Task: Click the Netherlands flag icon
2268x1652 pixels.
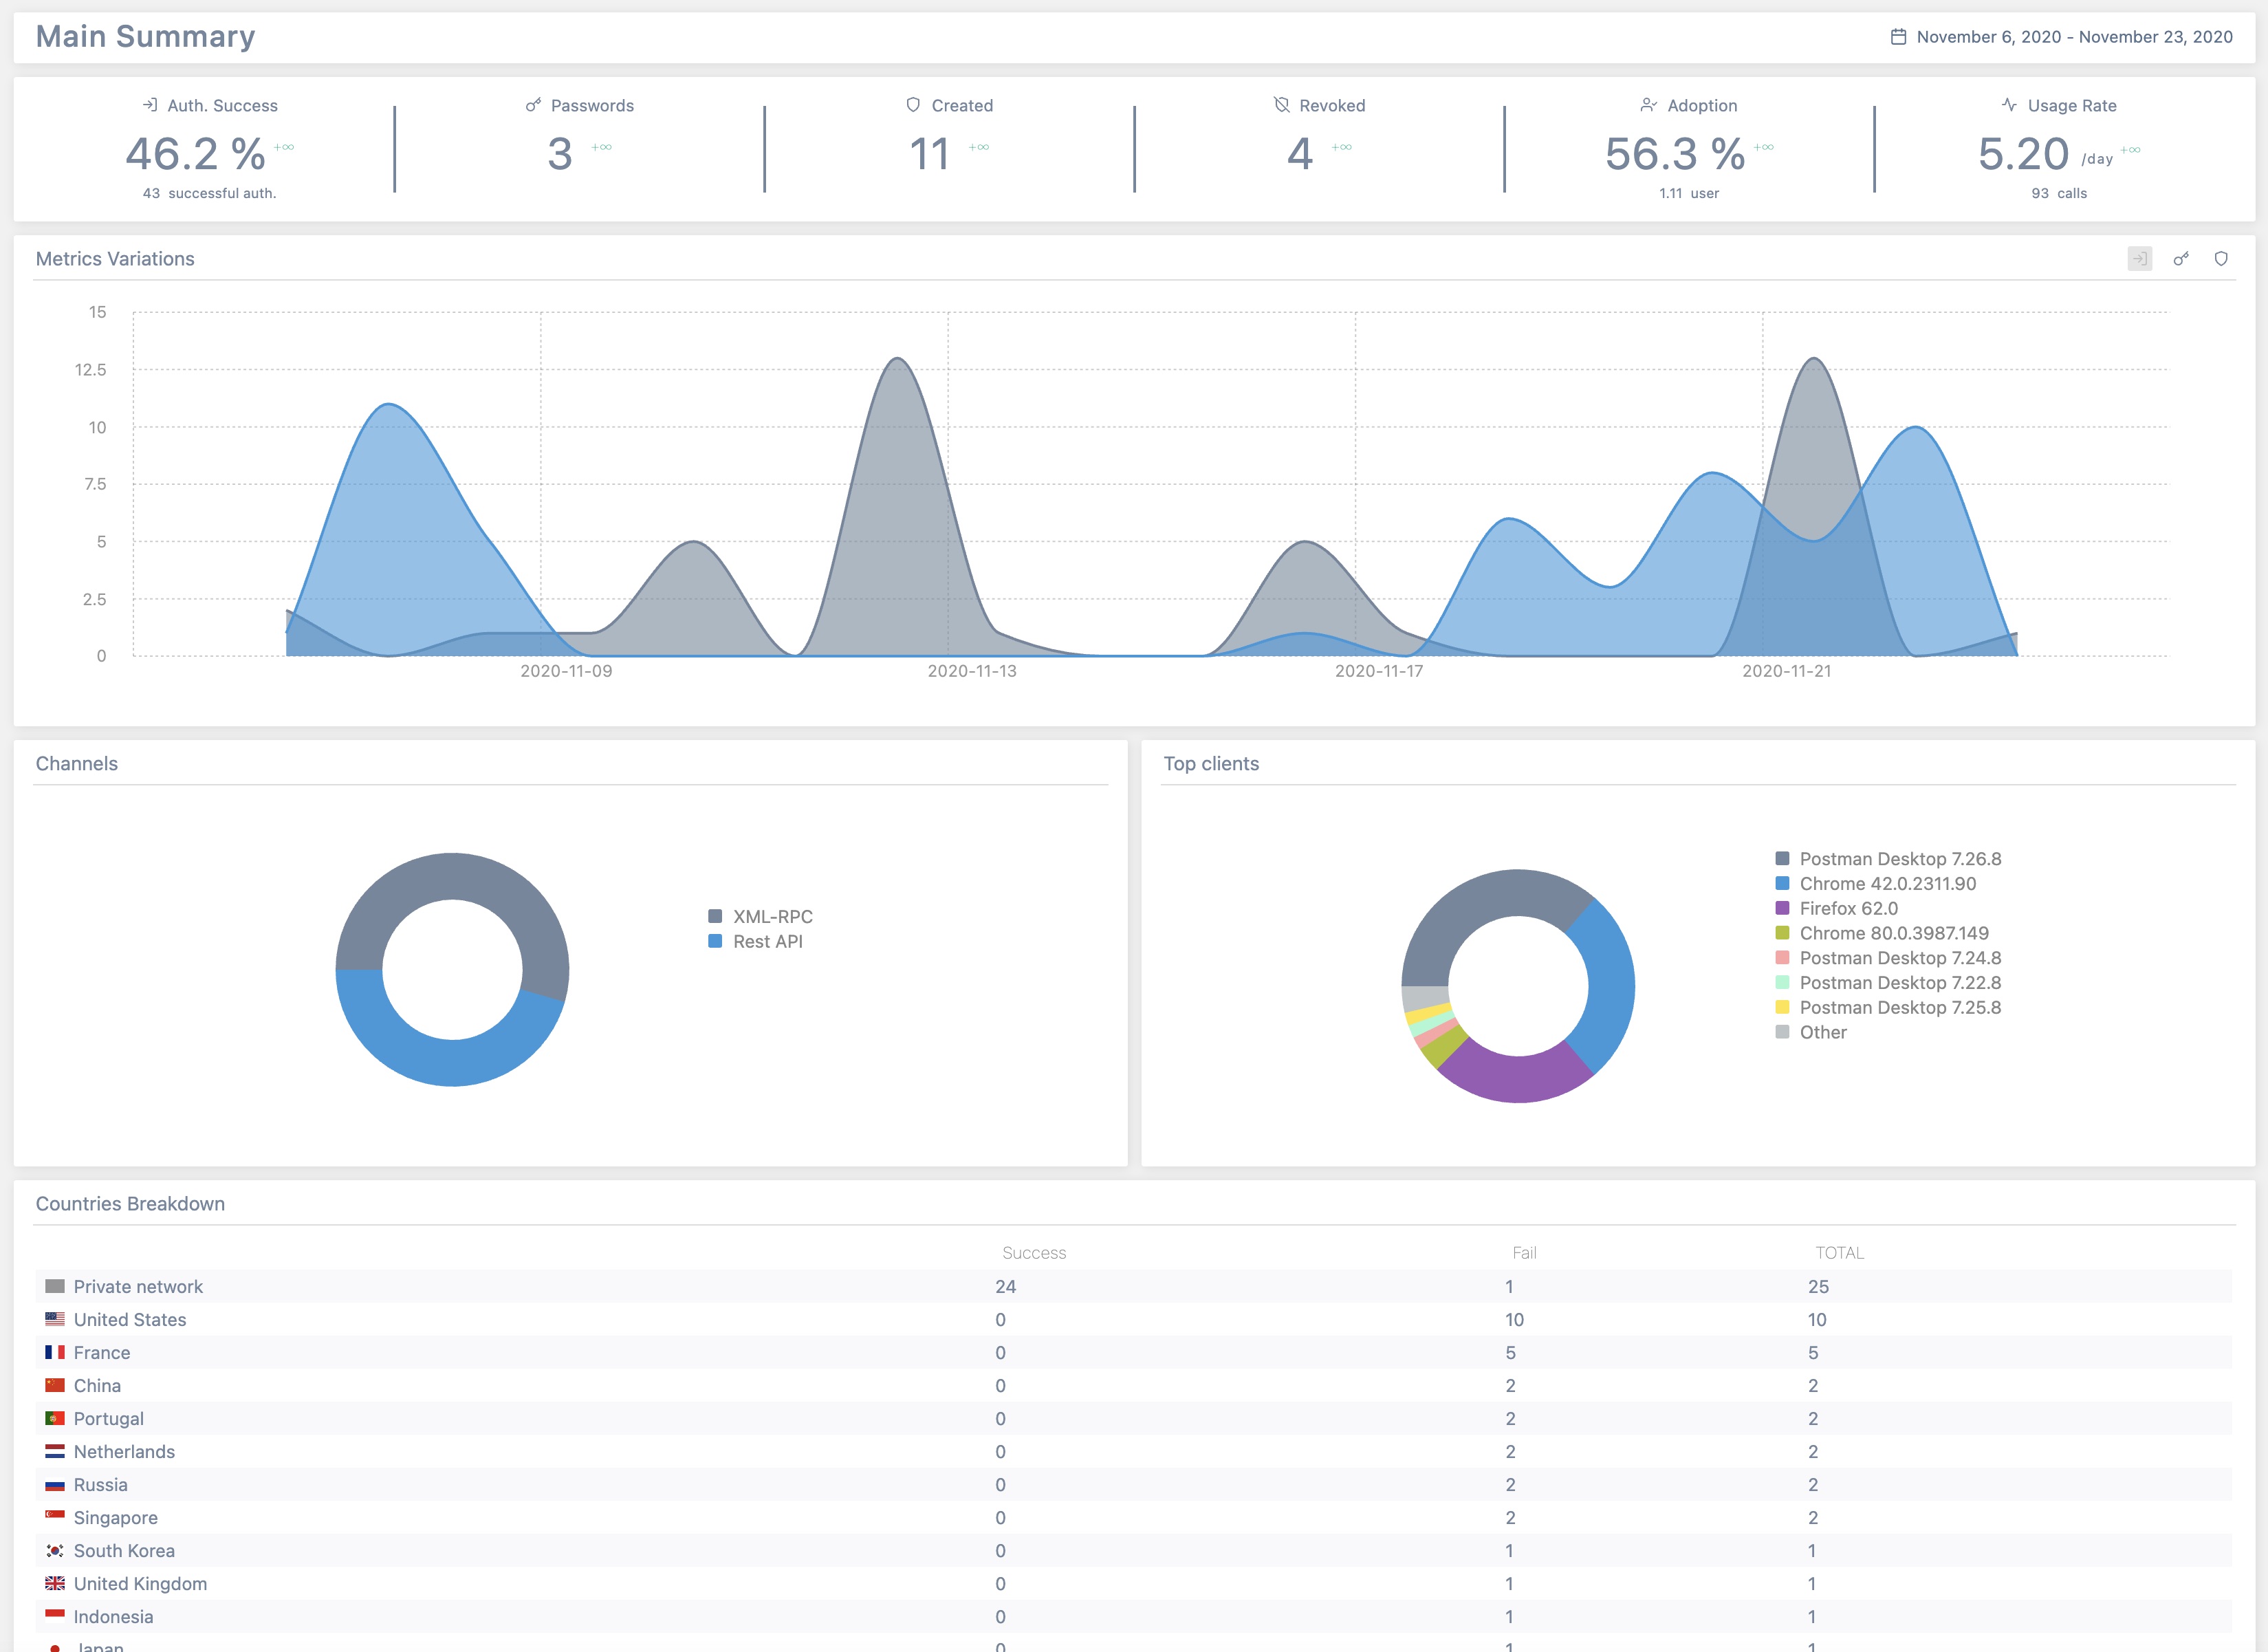Action: (55, 1451)
